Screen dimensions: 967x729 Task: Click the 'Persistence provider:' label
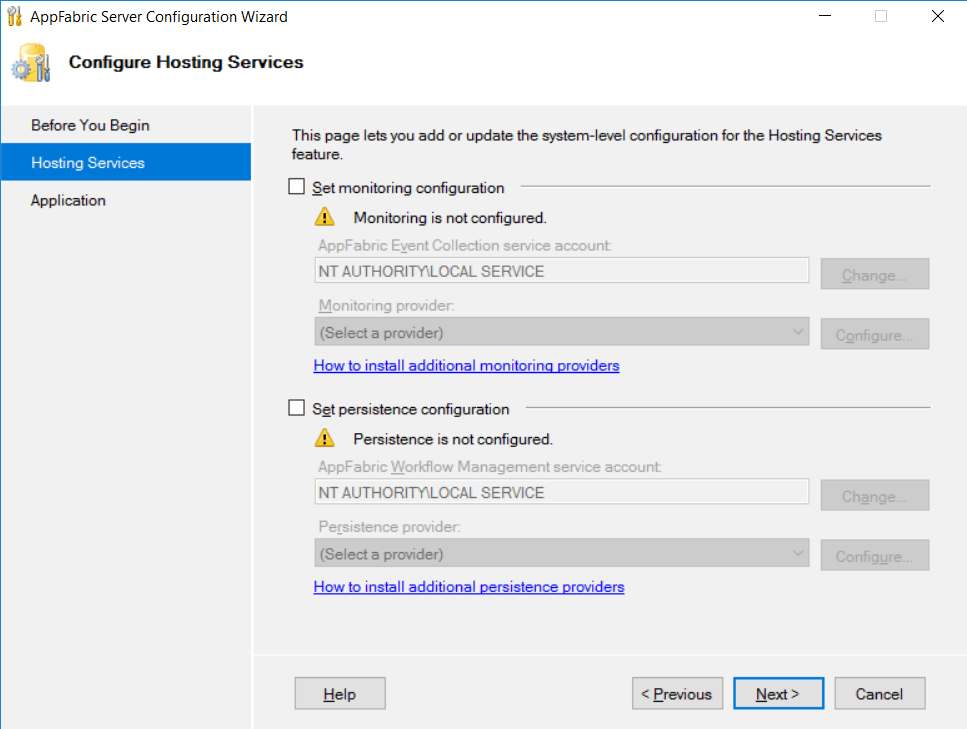click(x=389, y=527)
